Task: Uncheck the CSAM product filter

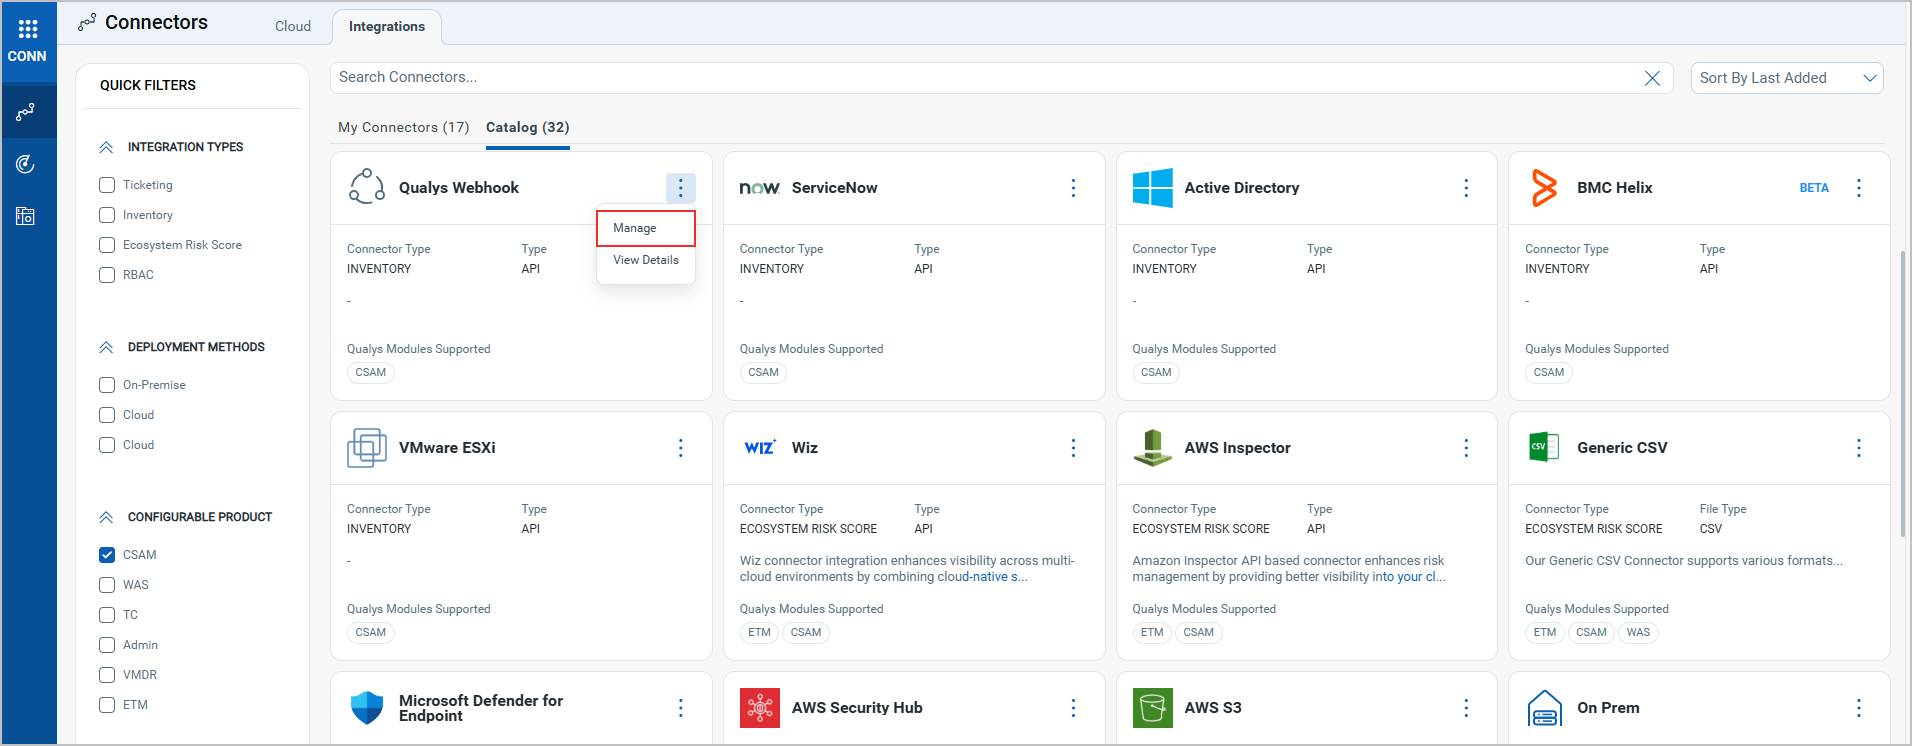Action: [x=107, y=555]
